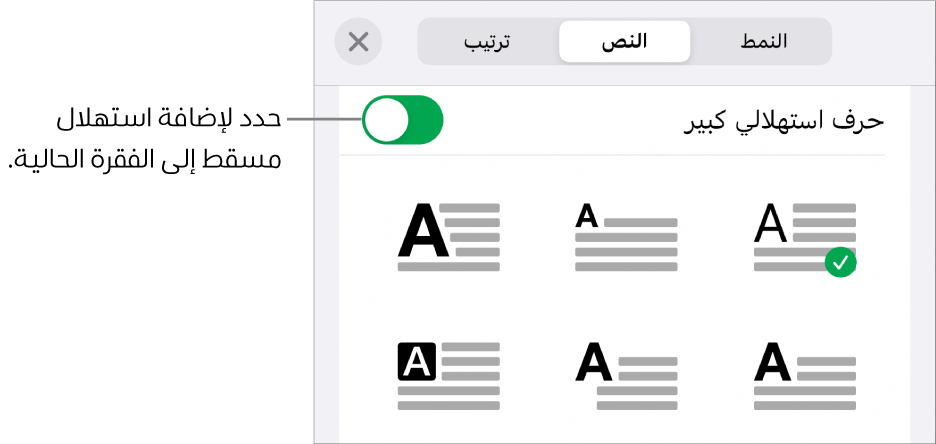This screenshot has height=444, width=936.
Task: Close the format panel with the X button
Action: pos(358,42)
